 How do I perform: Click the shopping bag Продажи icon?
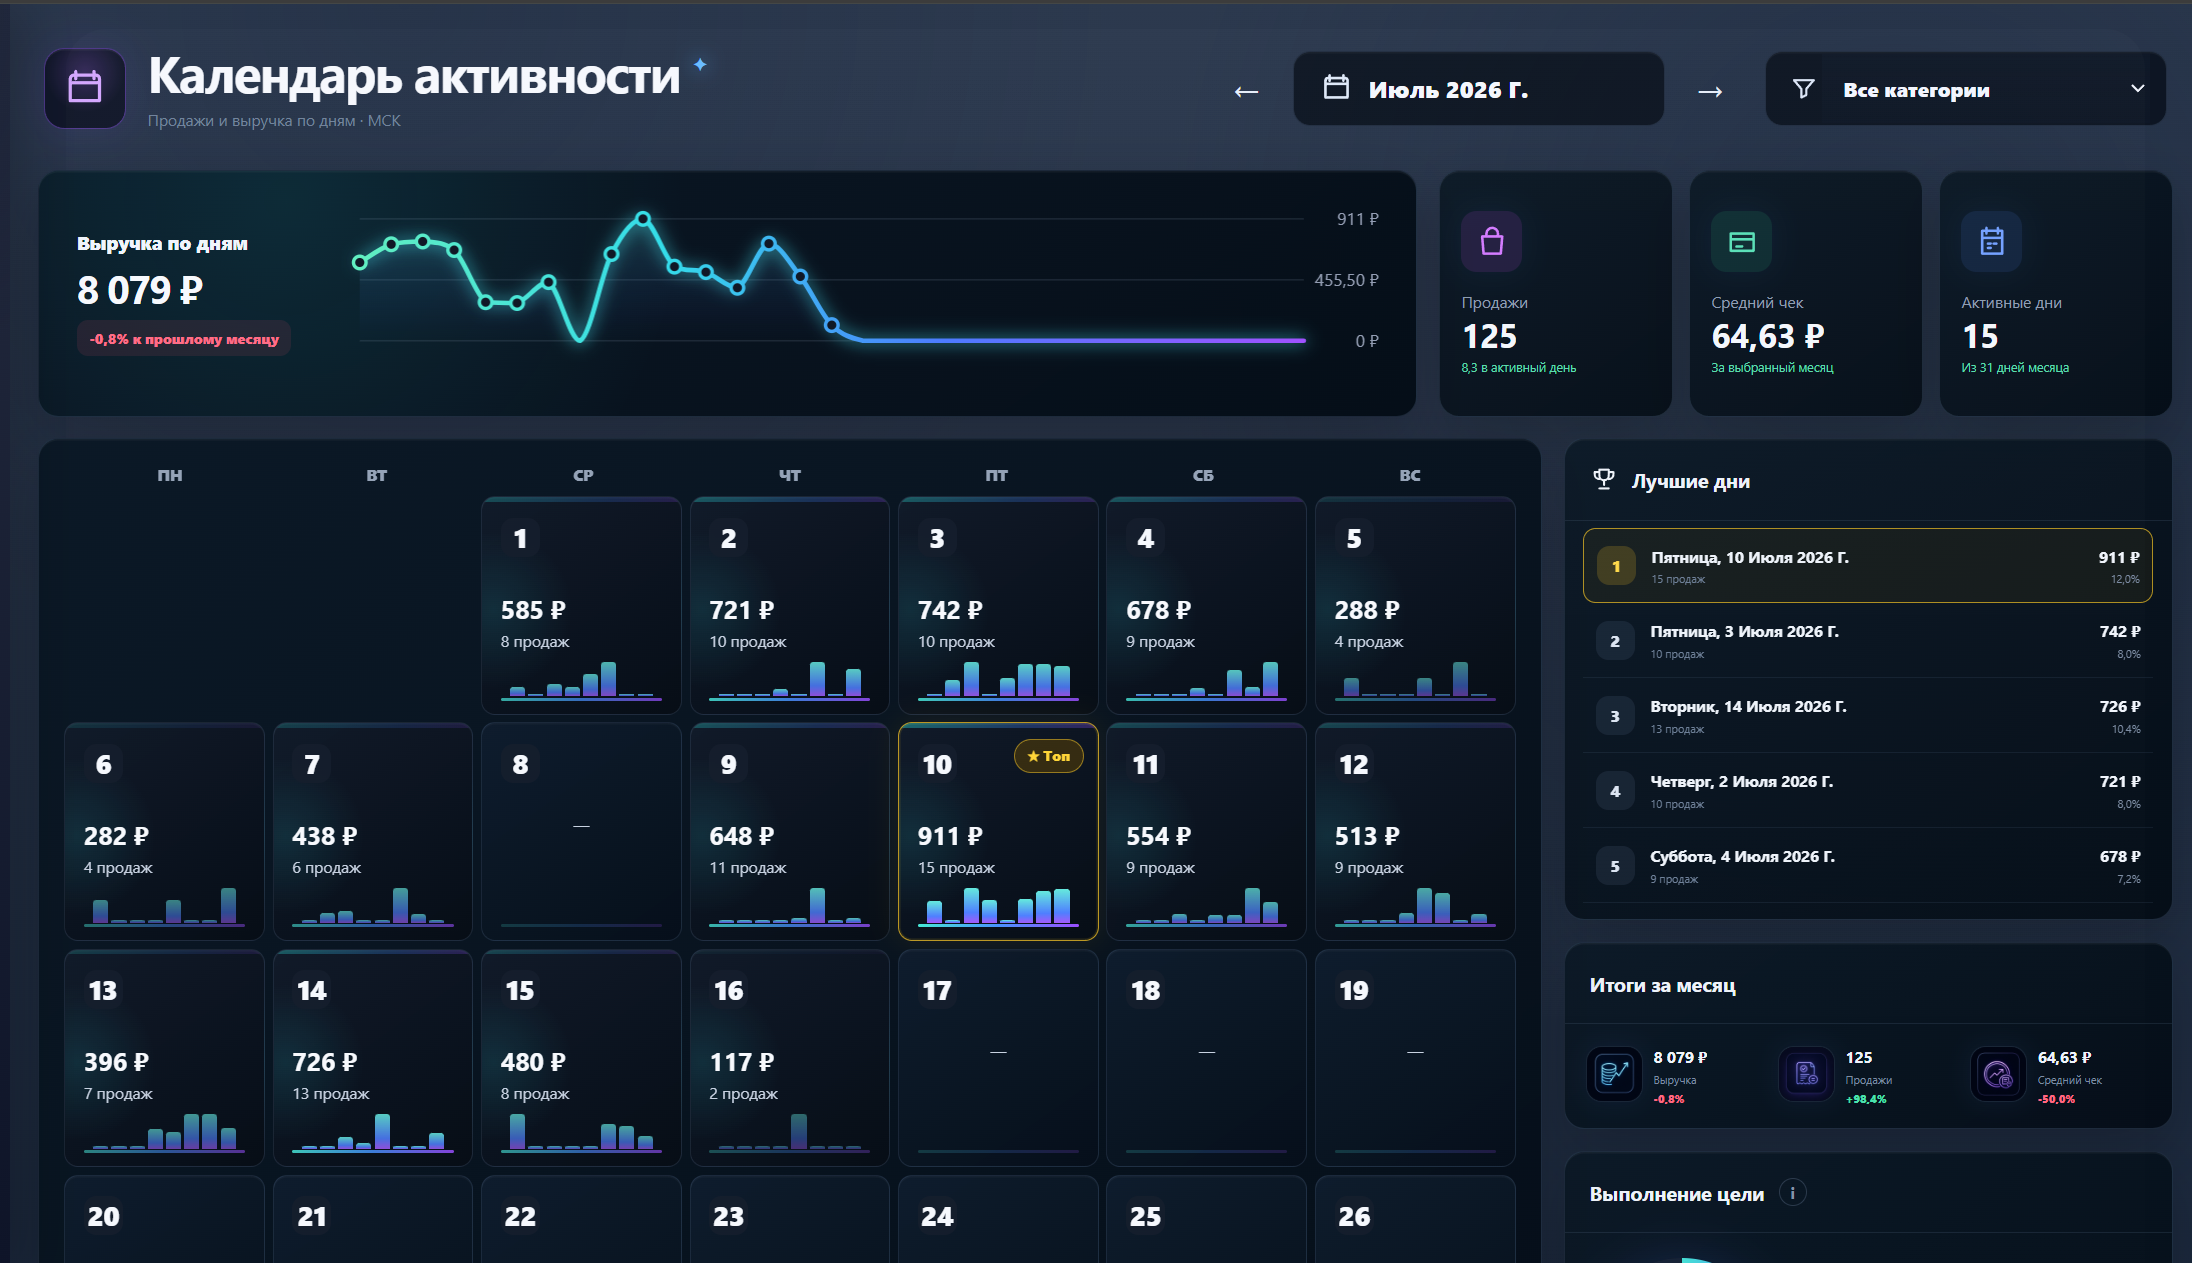[1491, 241]
